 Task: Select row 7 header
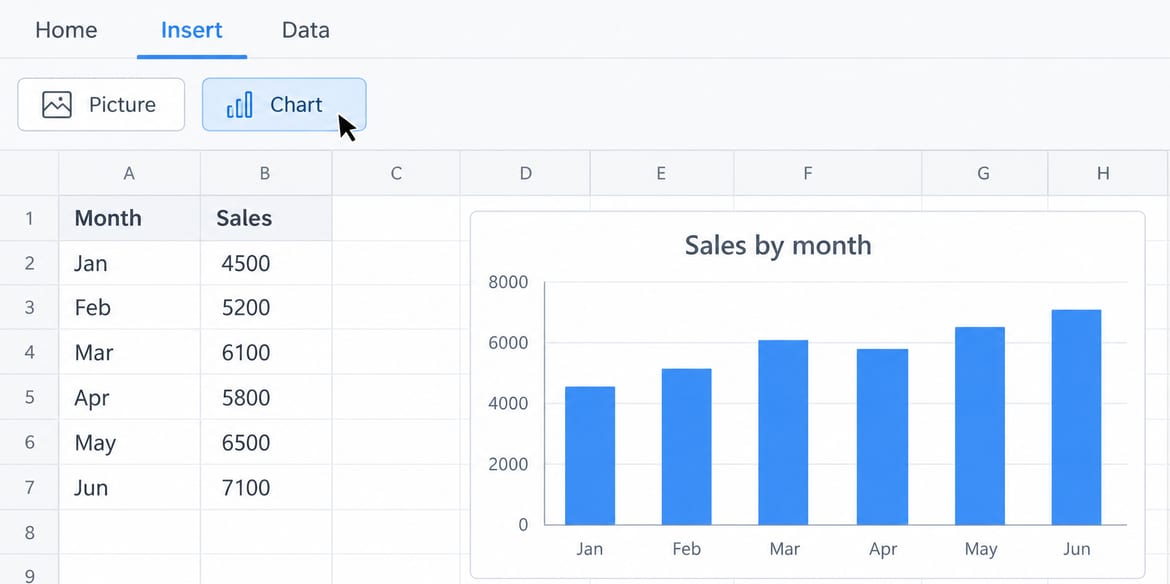click(29, 487)
